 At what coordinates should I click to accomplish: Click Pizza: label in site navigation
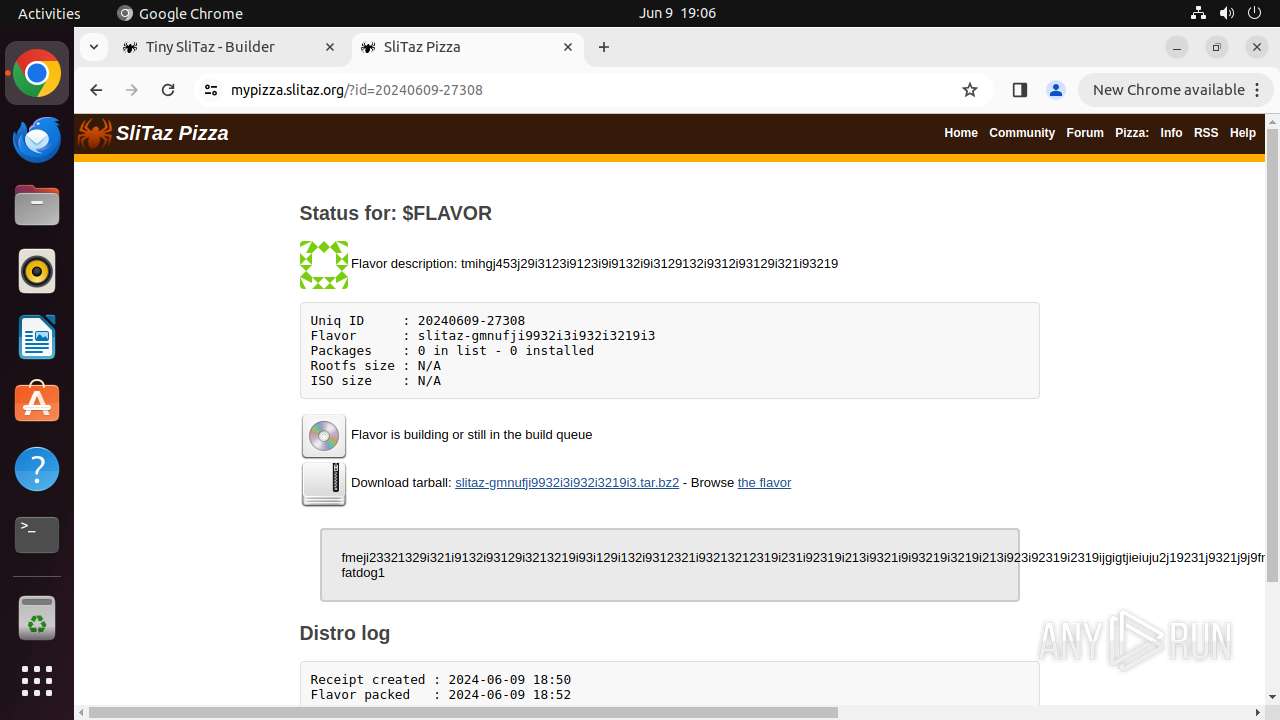coord(1132,133)
